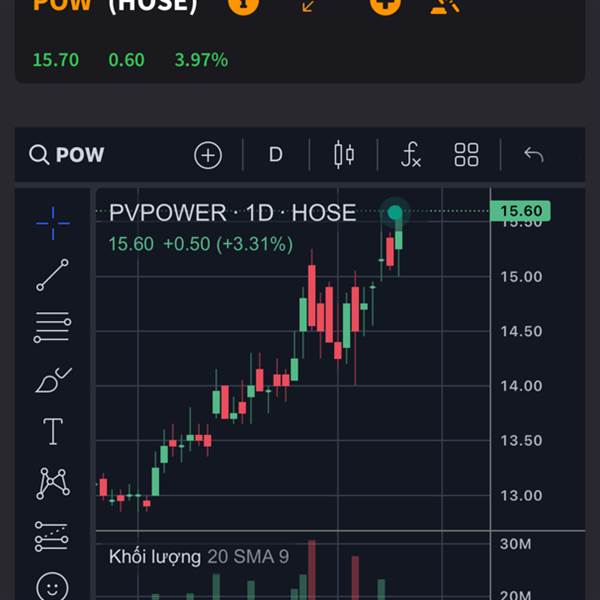
Task: Click the 15.60 current price label
Action: tap(520, 211)
